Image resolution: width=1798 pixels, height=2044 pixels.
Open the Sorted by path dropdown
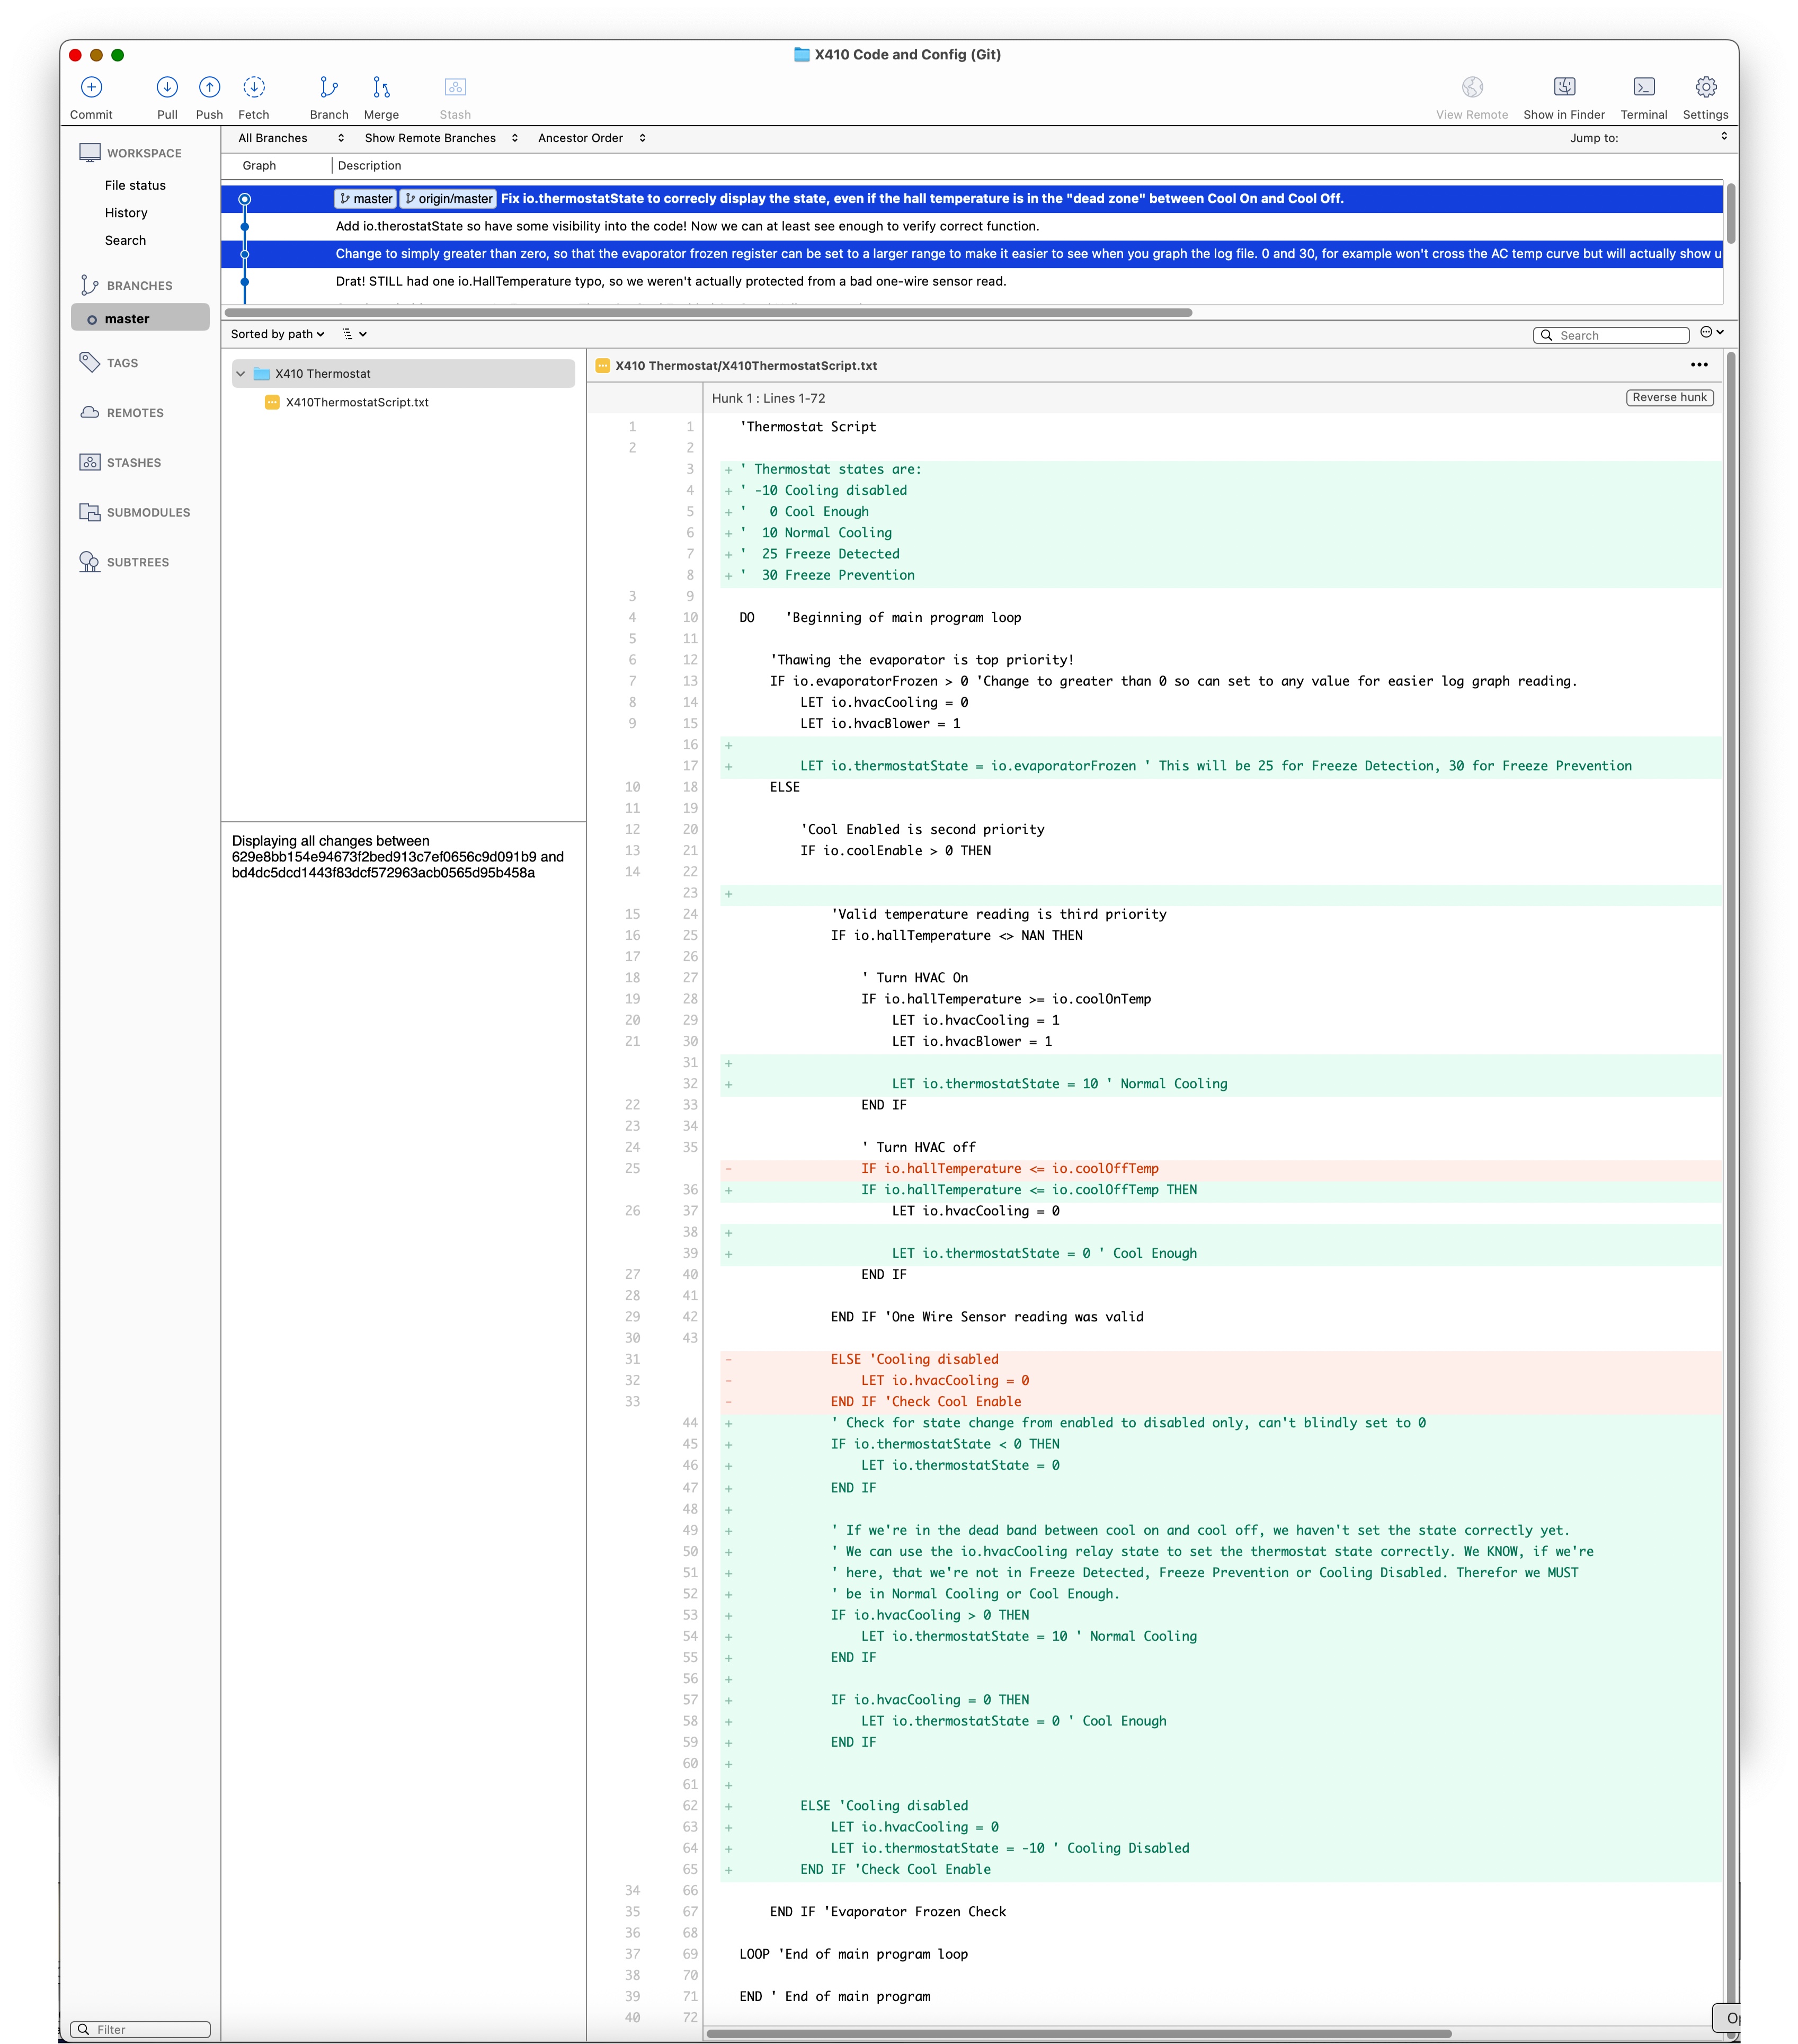click(277, 334)
